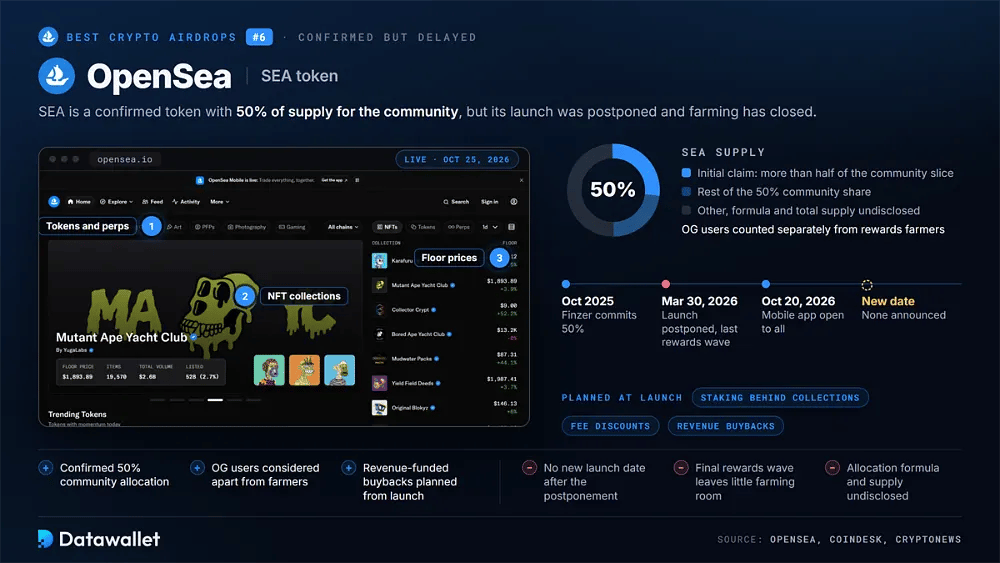
Task: Click the Yield Field Deeds avatar
Action: [379, 383]
